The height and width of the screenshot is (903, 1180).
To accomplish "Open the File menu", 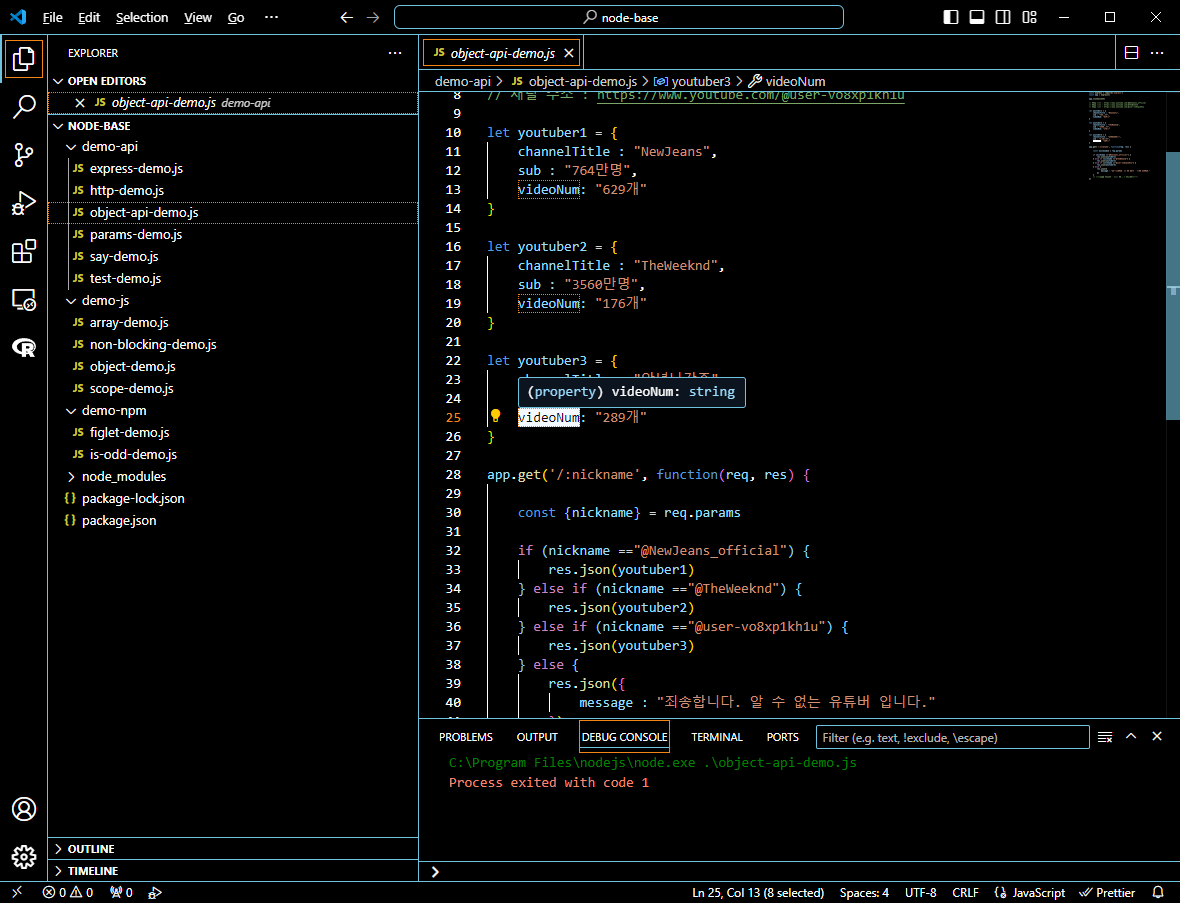I will [x=53, y=17].
